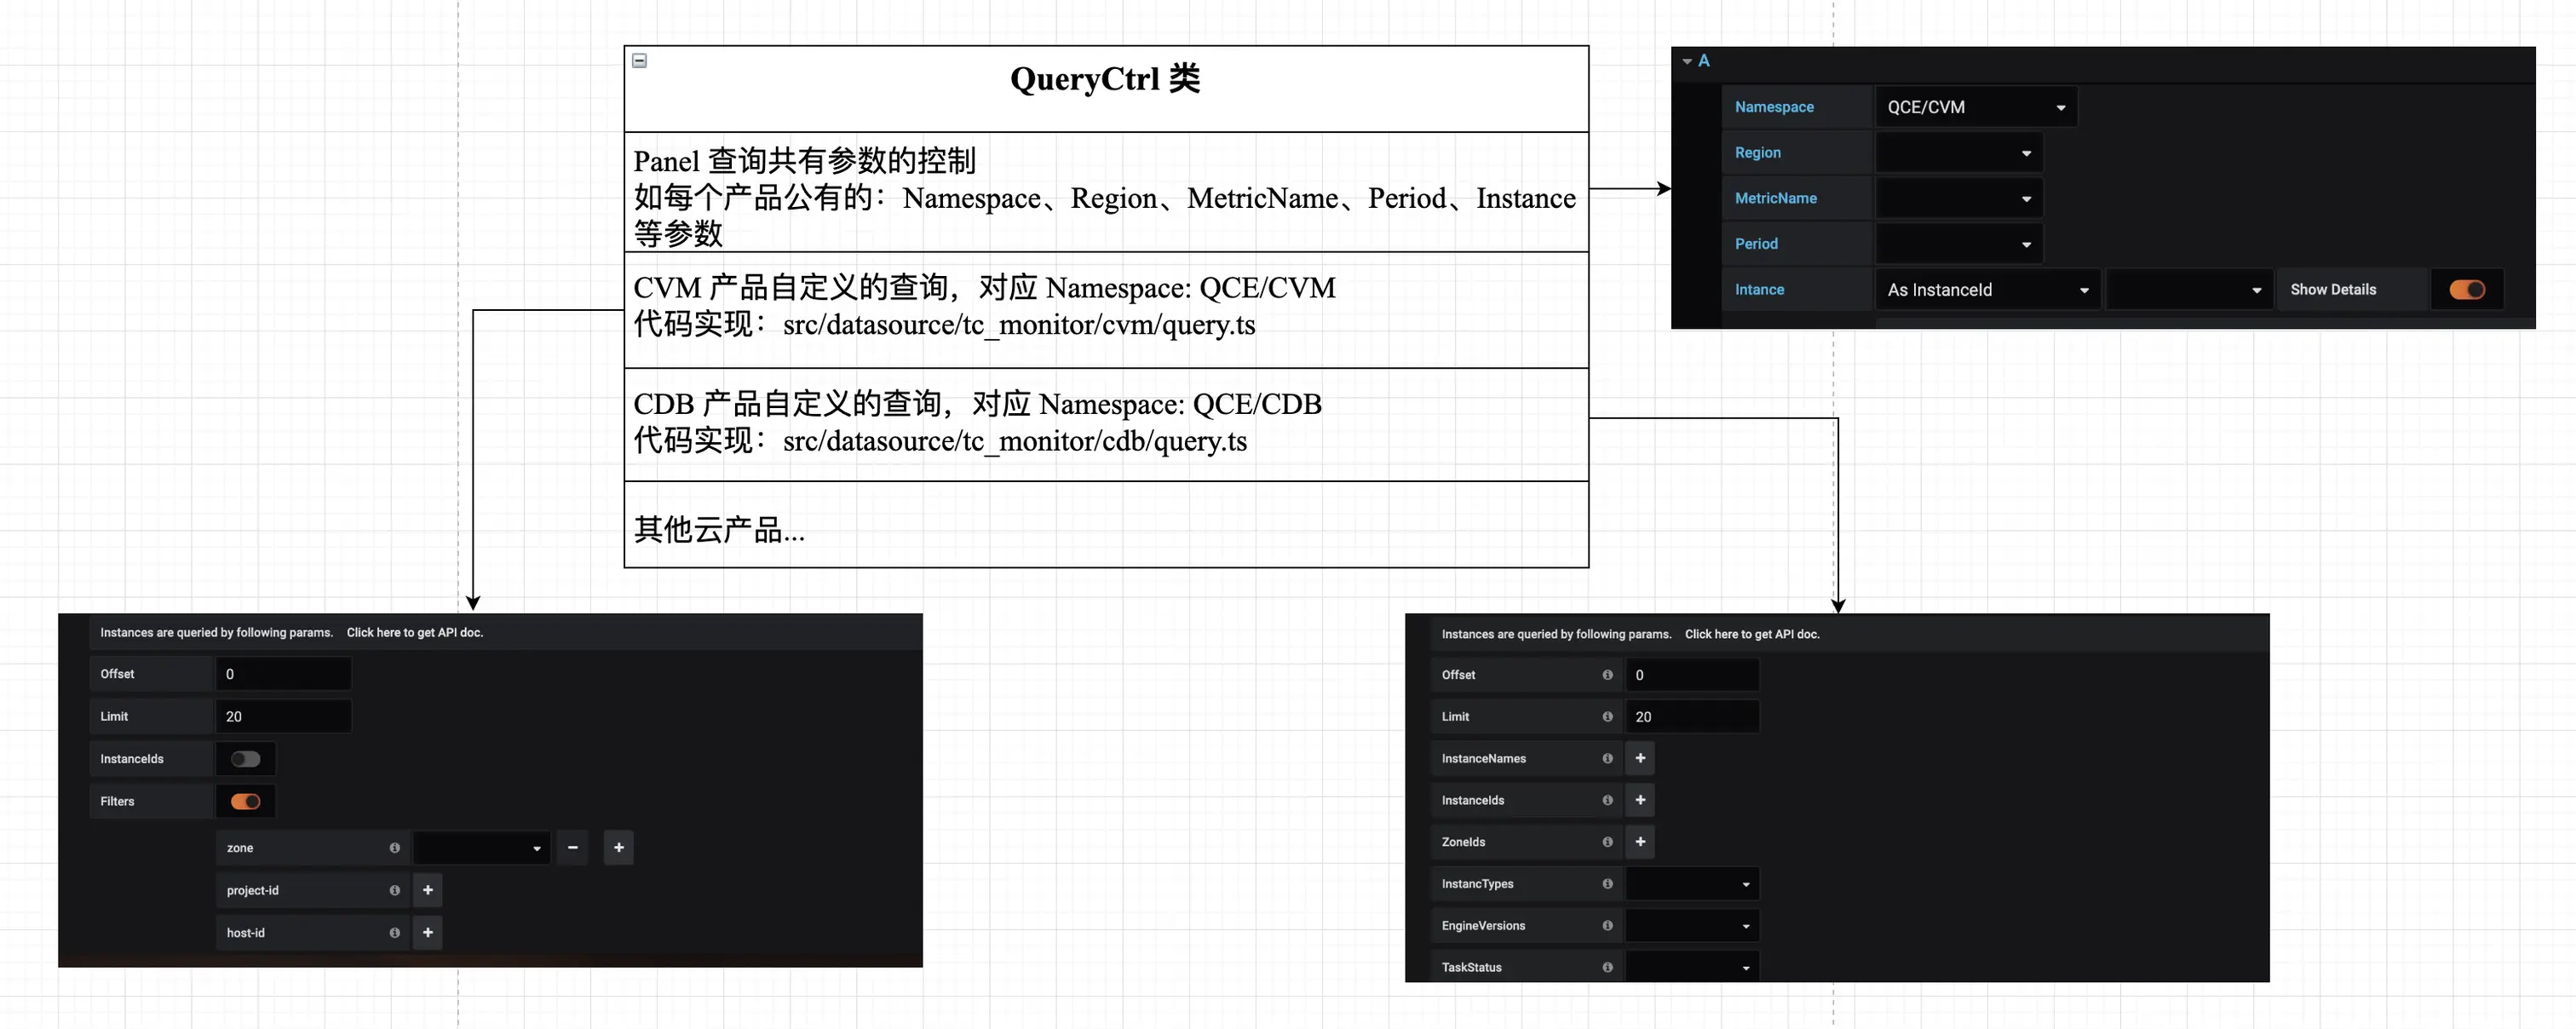The height and width of the screenshot is (1029, 2576).
Task: Click the info icon beside TaskStatus
Action: pyautogui.click(x=1607, y=967)
